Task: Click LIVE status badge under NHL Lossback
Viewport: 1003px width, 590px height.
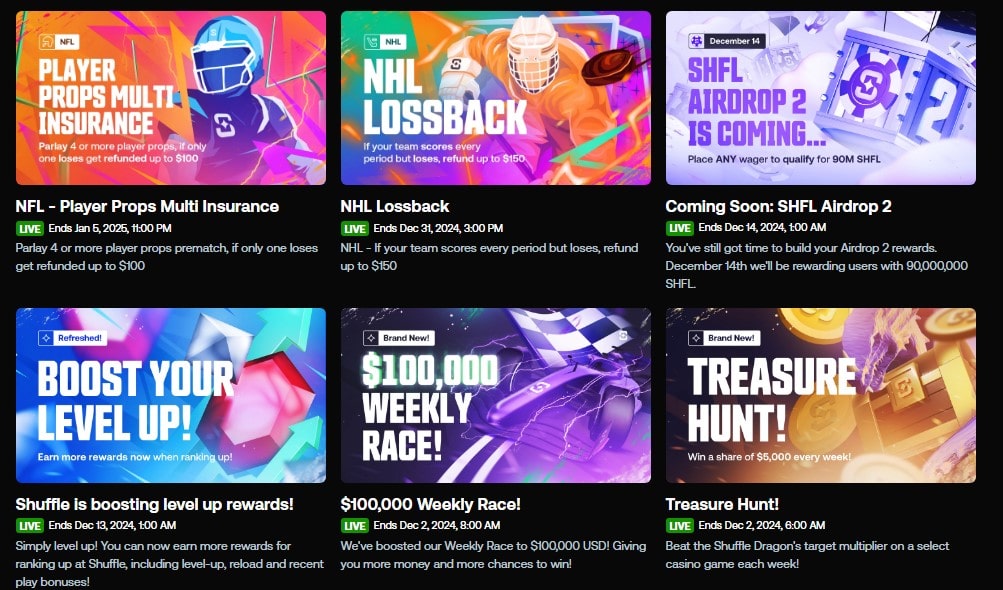Action: point(354,228)
